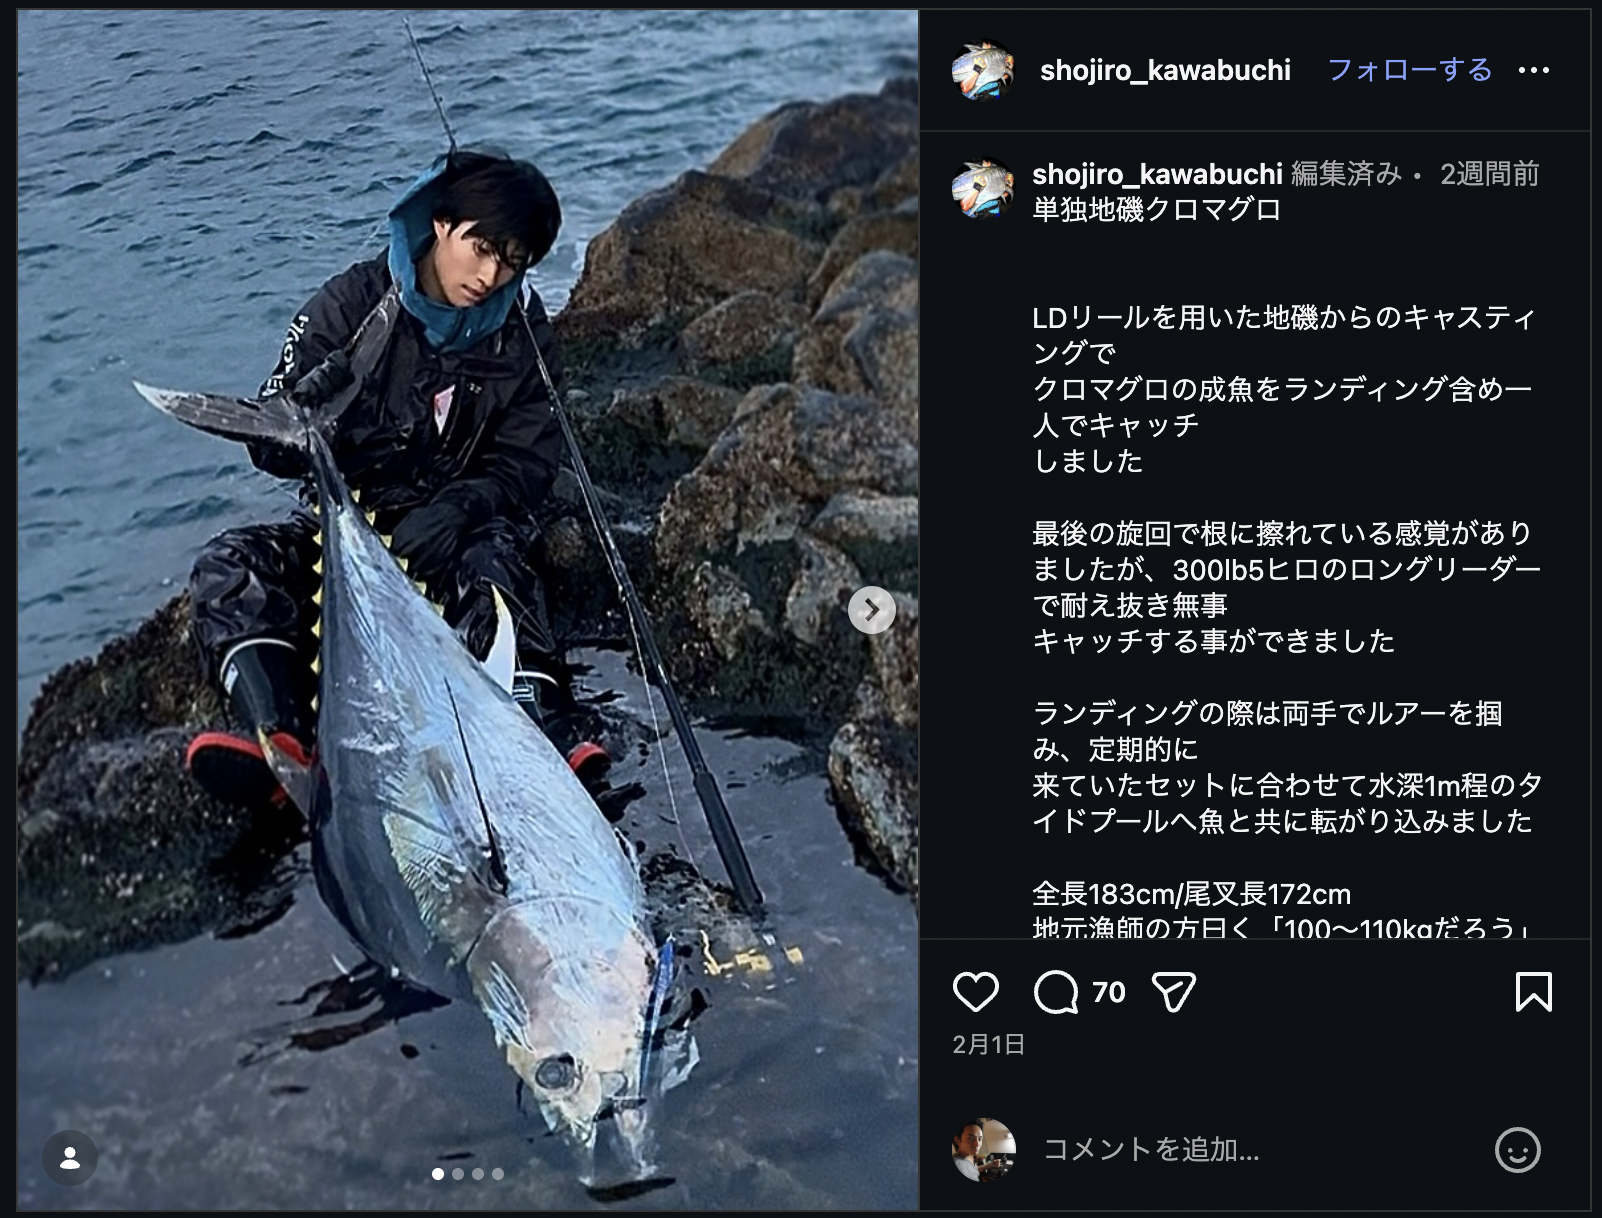Click the フォローする follow button
The width and height of the screenshot is (1602, 1218).
pyautogui.click(x=1409, y=70)
